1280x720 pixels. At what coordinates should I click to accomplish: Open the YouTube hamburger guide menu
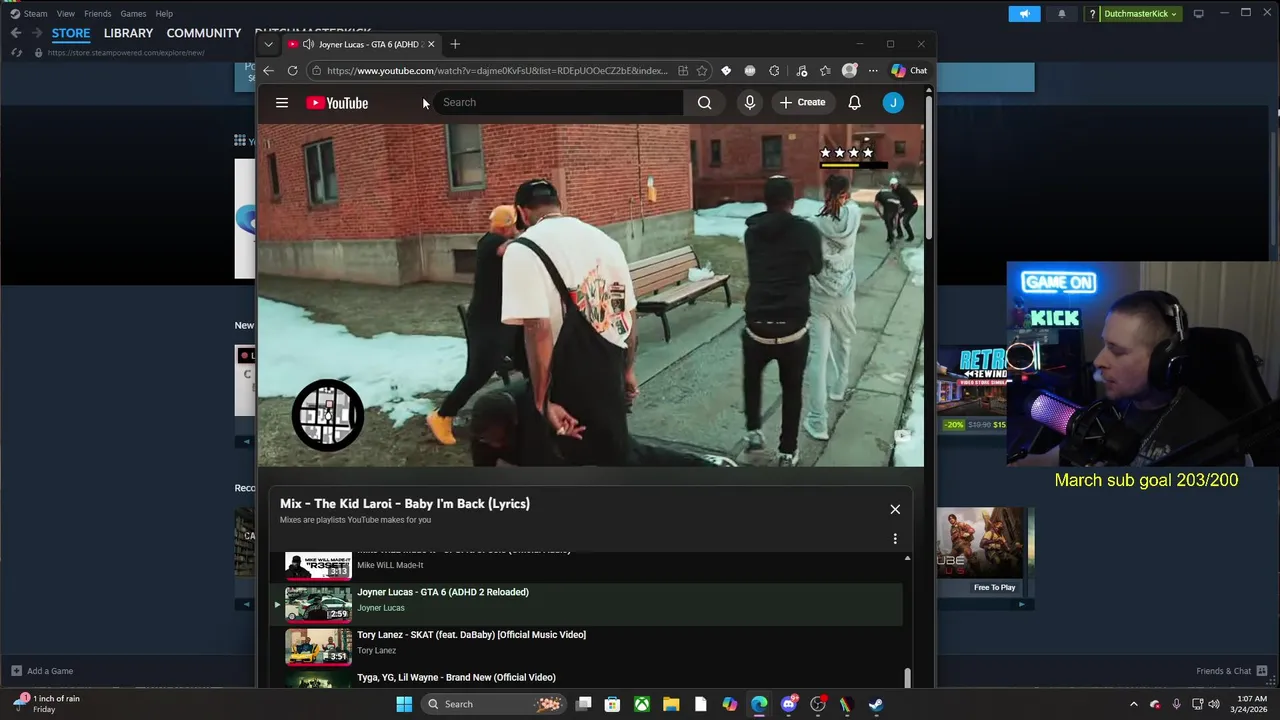pos(282,103)
